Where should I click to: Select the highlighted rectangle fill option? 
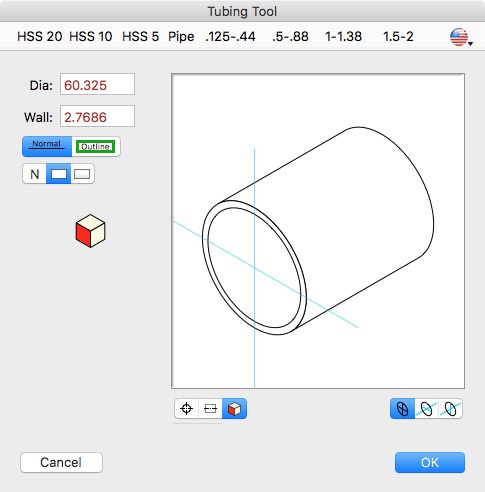click(x=58, y=174)
